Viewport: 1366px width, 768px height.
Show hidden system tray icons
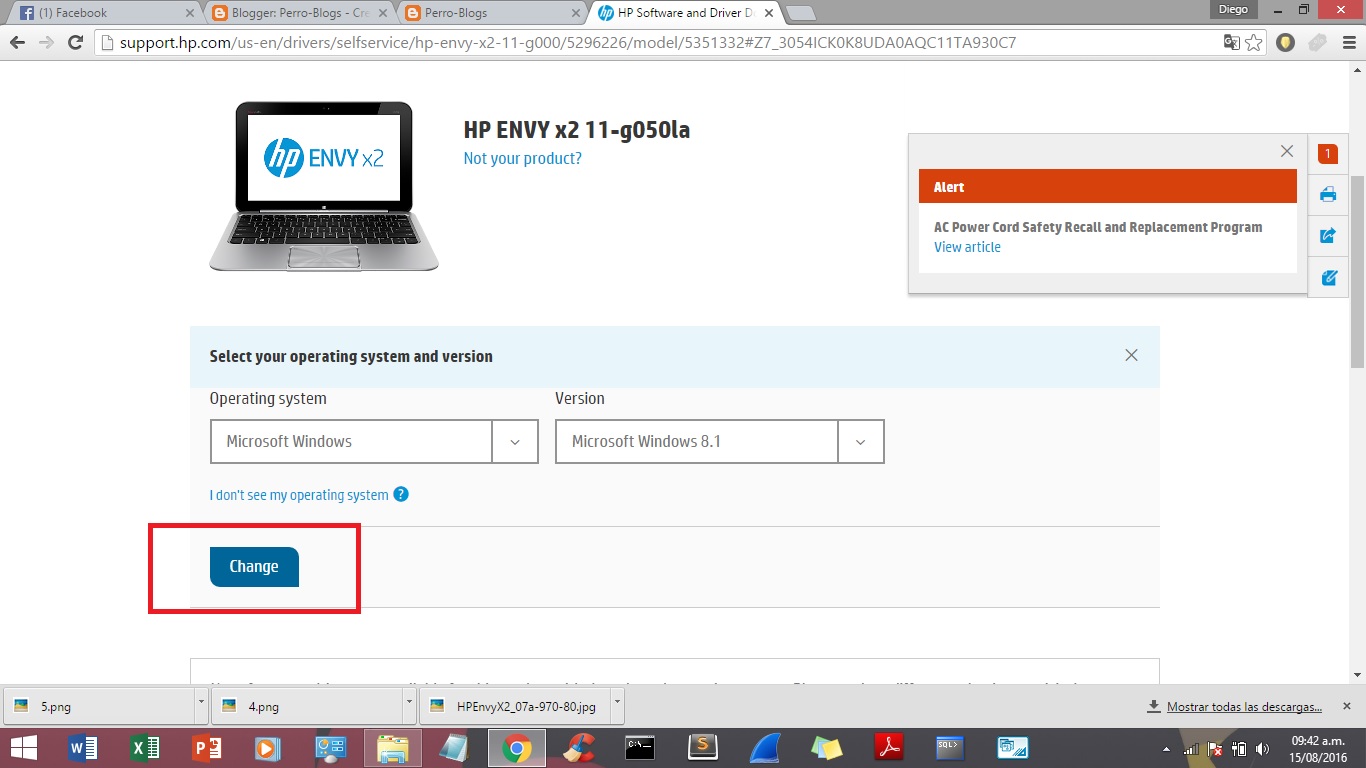[x=1166, y=749]
